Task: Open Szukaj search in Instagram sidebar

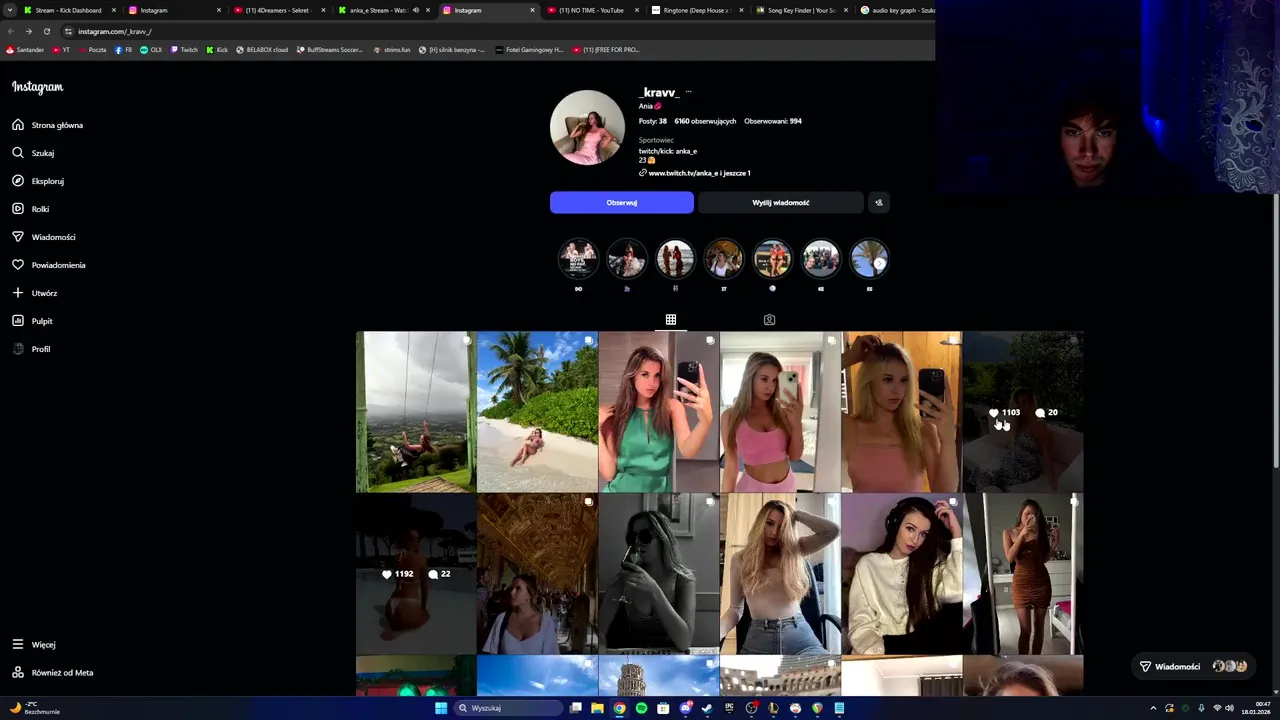Action: (x=33, y=153)
